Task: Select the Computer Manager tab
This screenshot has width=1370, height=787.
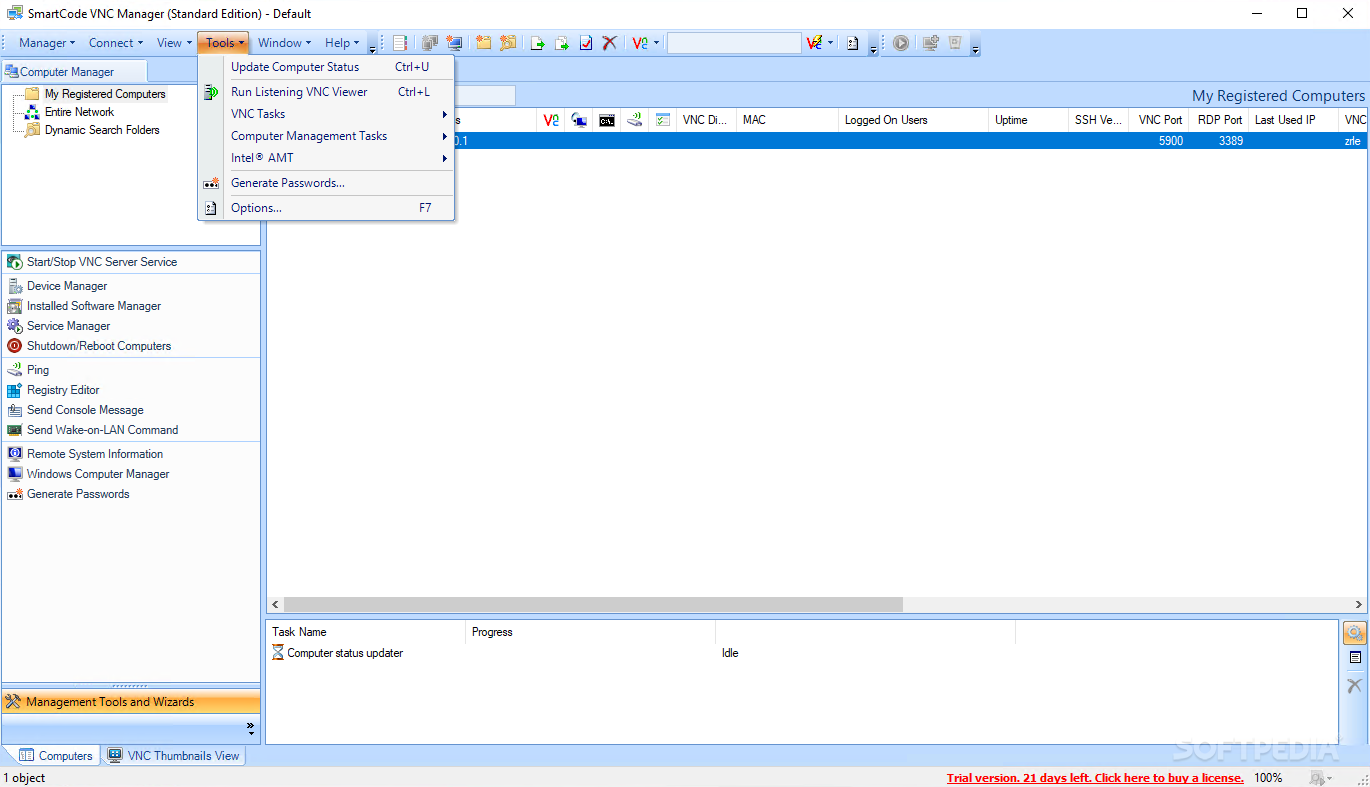Action: point(74,72)
